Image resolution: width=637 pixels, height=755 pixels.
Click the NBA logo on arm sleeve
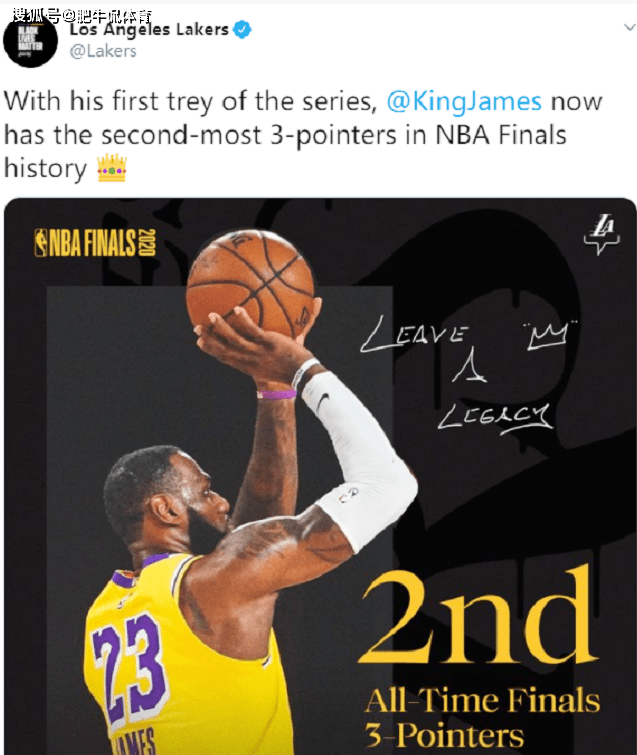[349, 495]
